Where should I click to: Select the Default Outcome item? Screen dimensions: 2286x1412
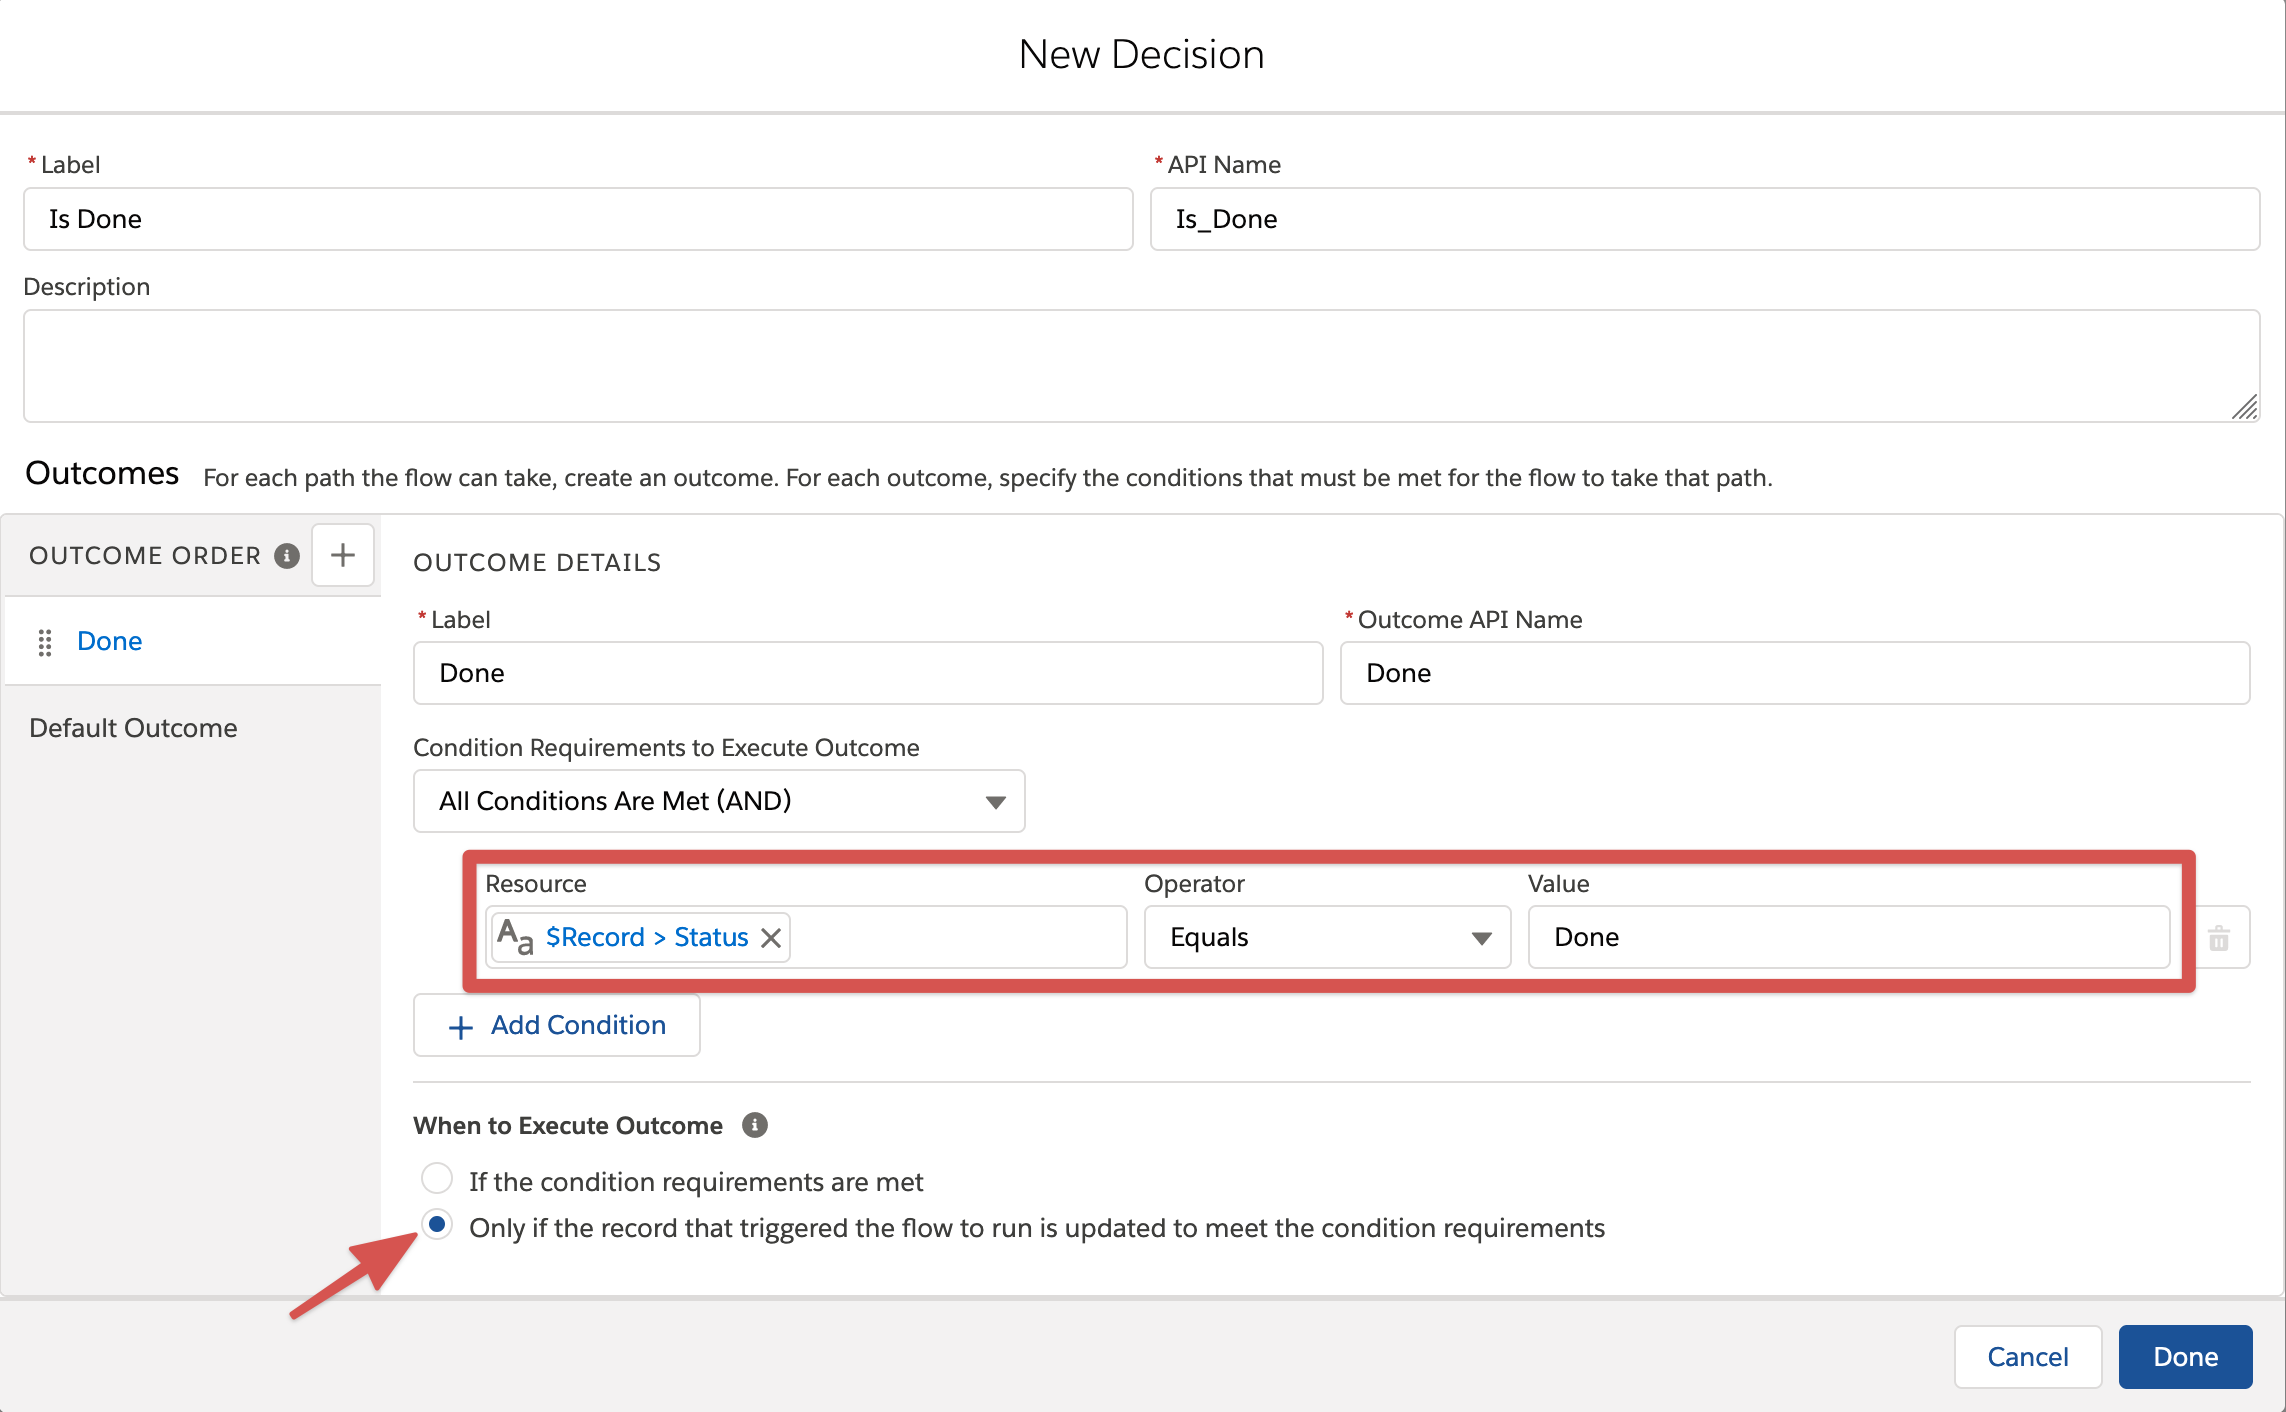[133, 728]
